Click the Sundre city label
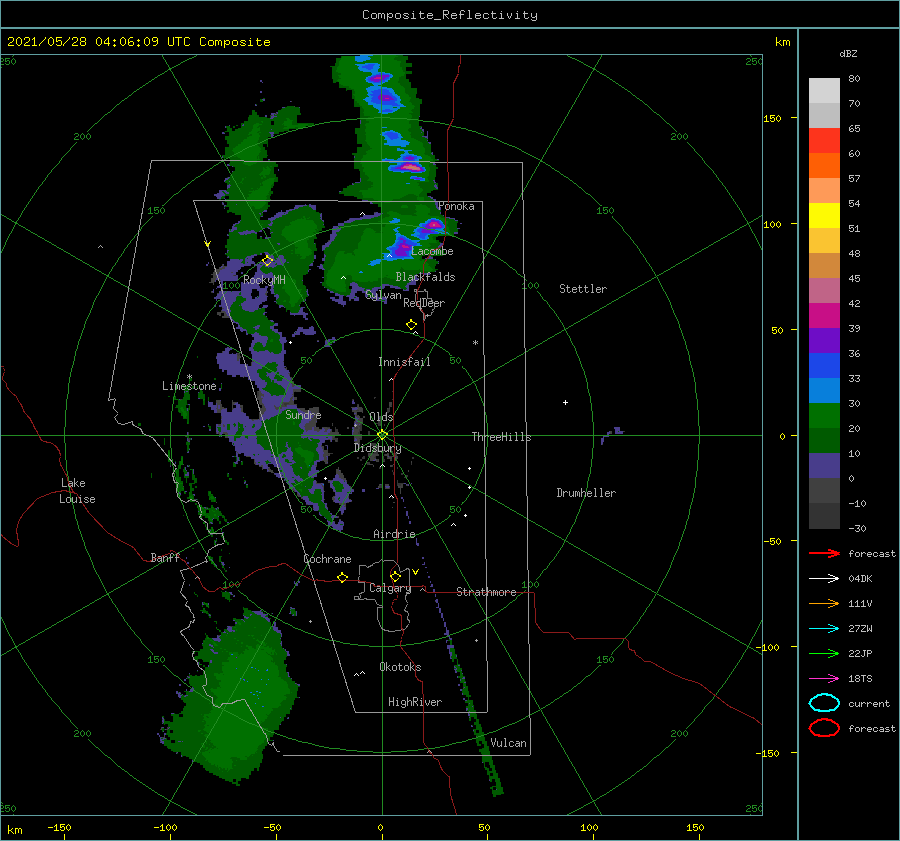900x841 pixels. pyautogui.click(x=303, y=414)
